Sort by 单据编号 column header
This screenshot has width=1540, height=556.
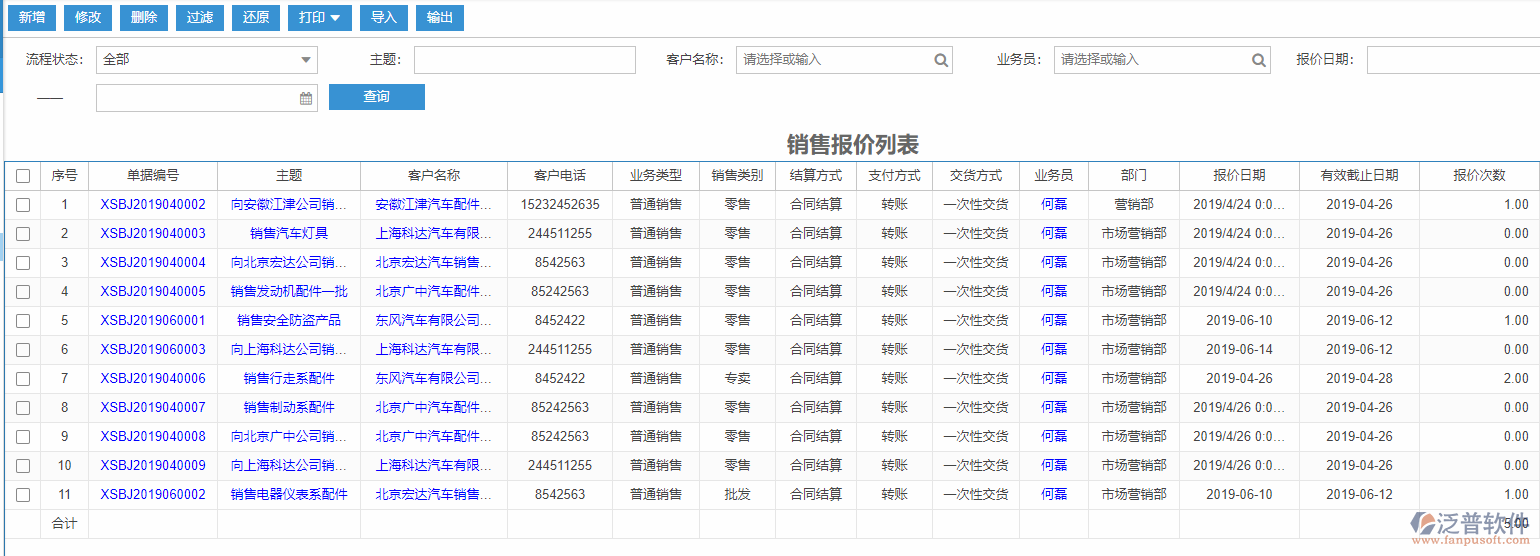[x=153, y=175]
